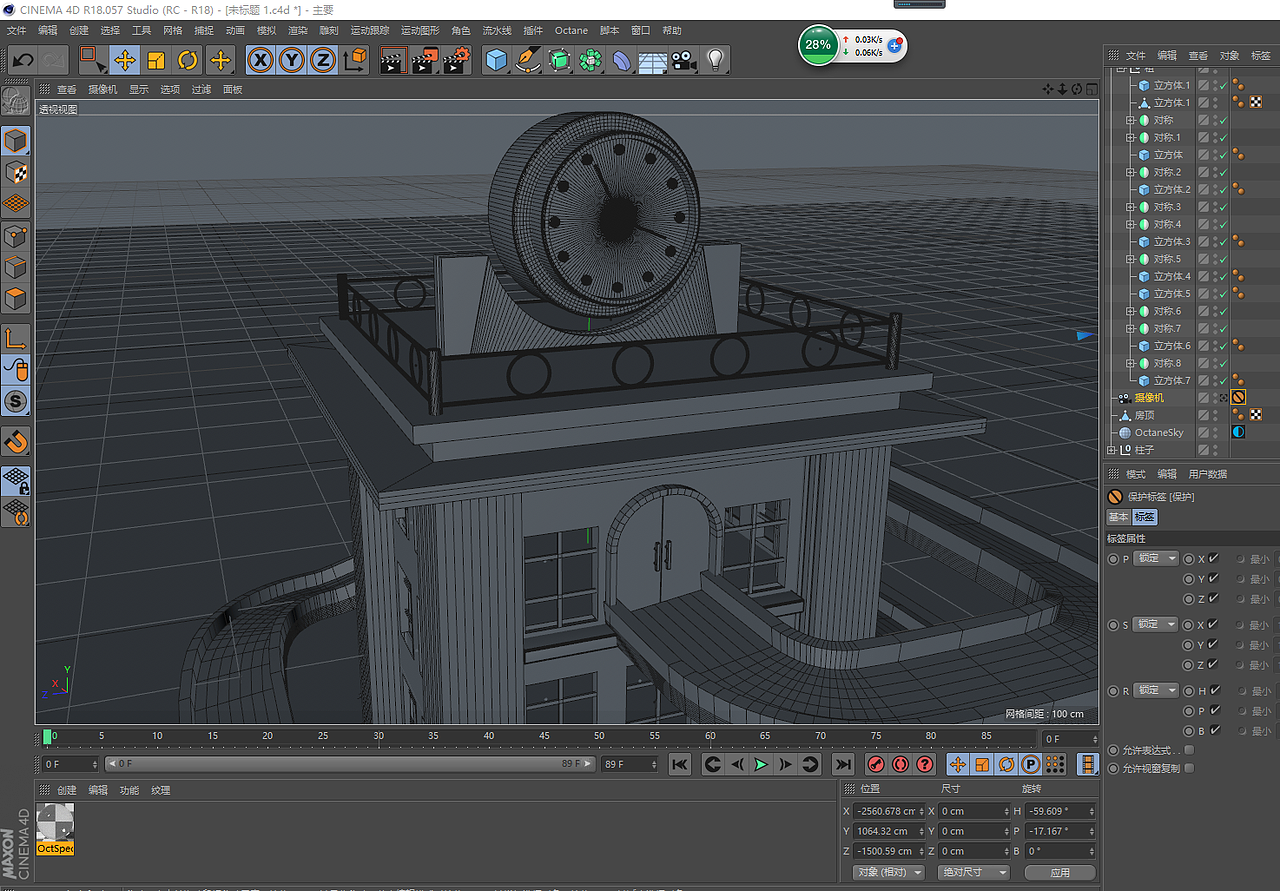
Task: Switch to the 标签 attribute tab
Action: point(1144,517)
